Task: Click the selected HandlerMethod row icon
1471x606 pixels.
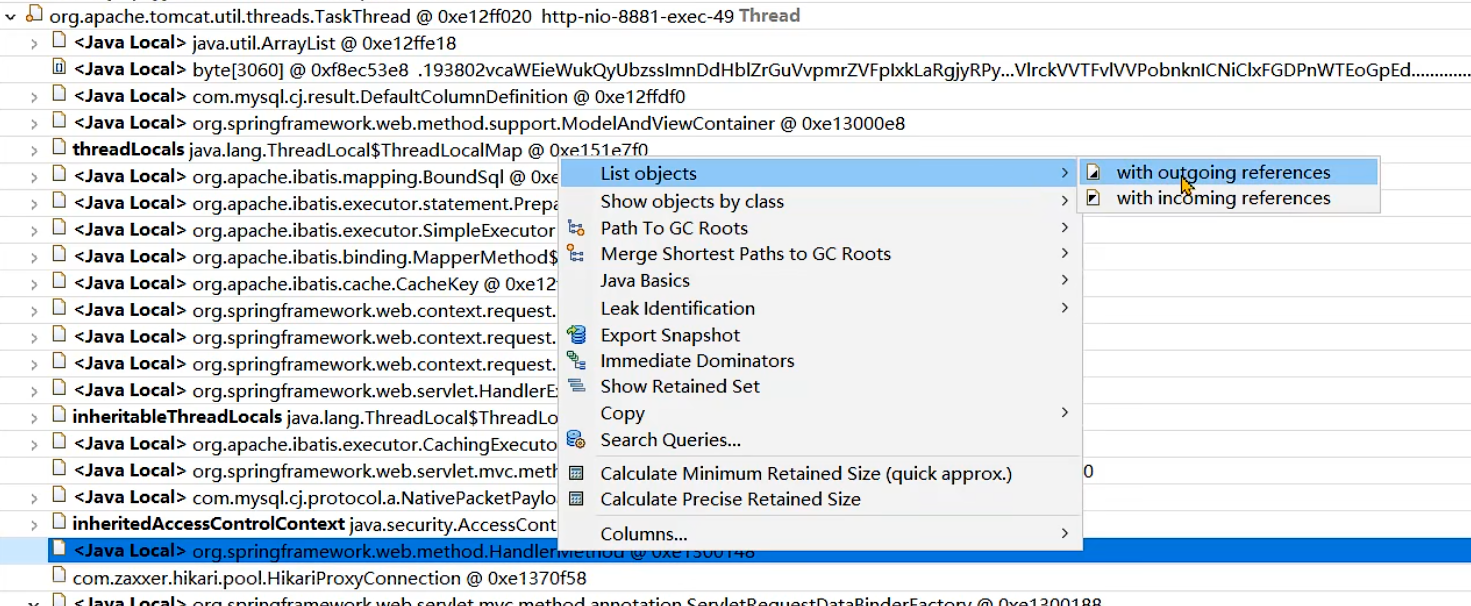Action: pos(59,550)
